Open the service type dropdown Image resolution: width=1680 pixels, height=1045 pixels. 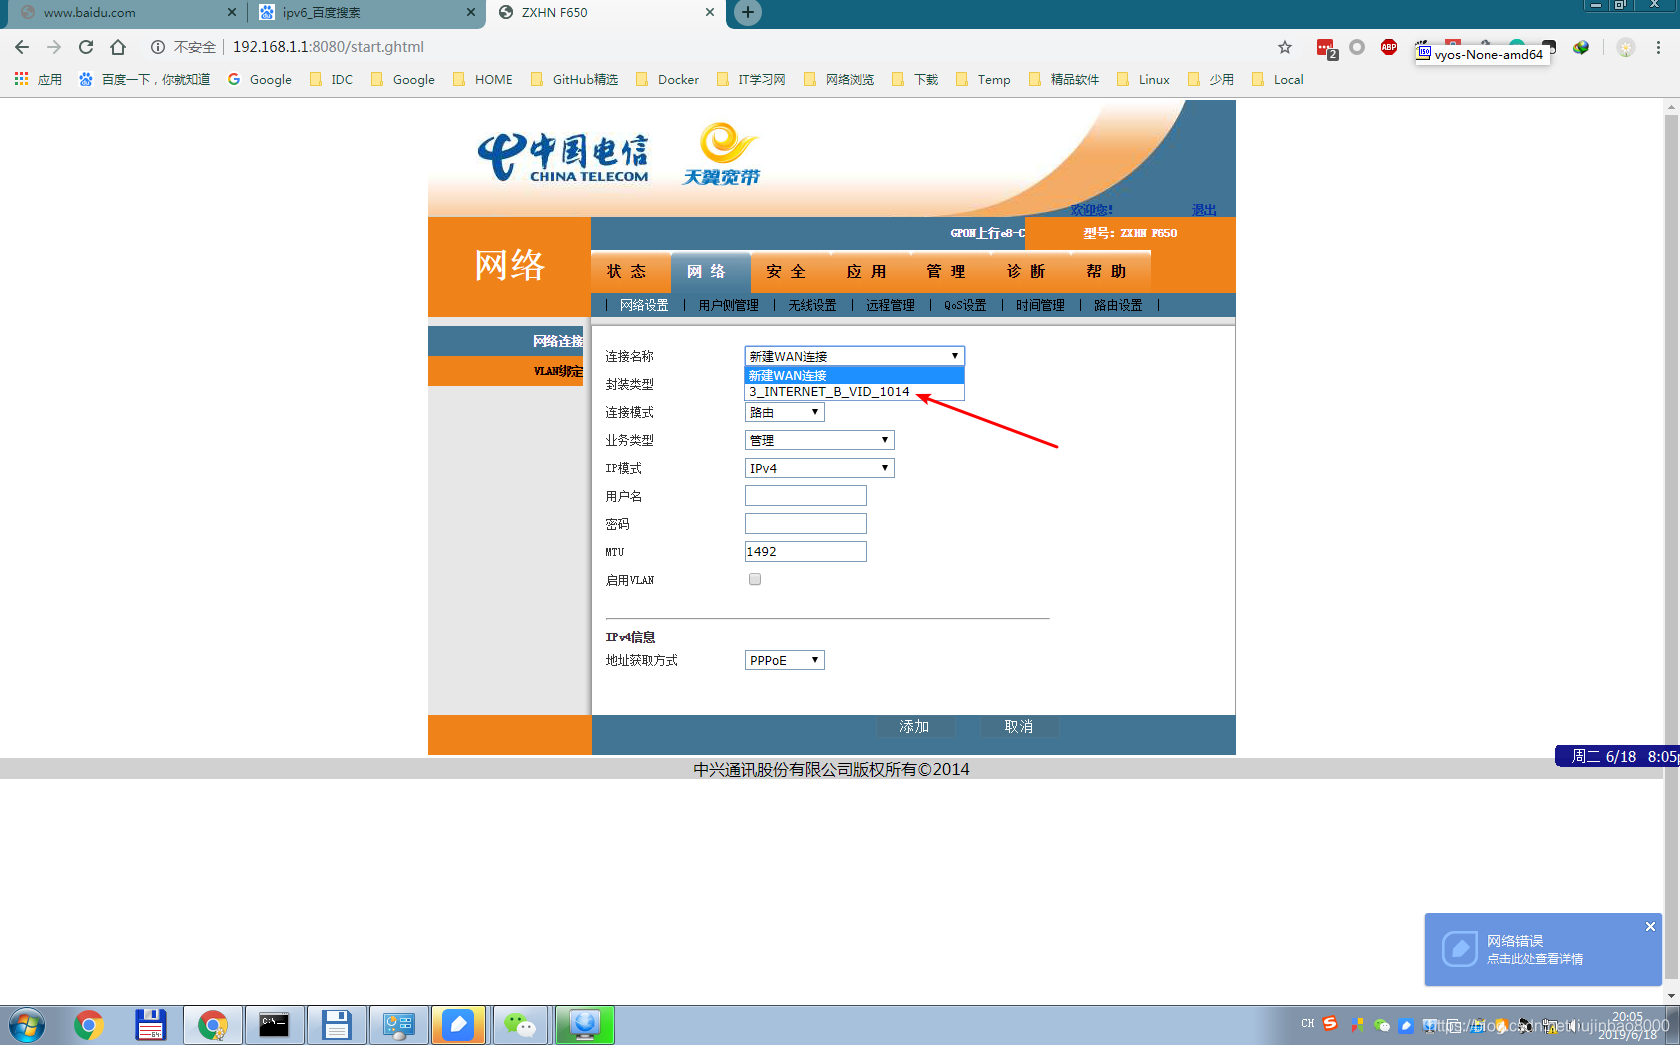click(x=820, y=440)
